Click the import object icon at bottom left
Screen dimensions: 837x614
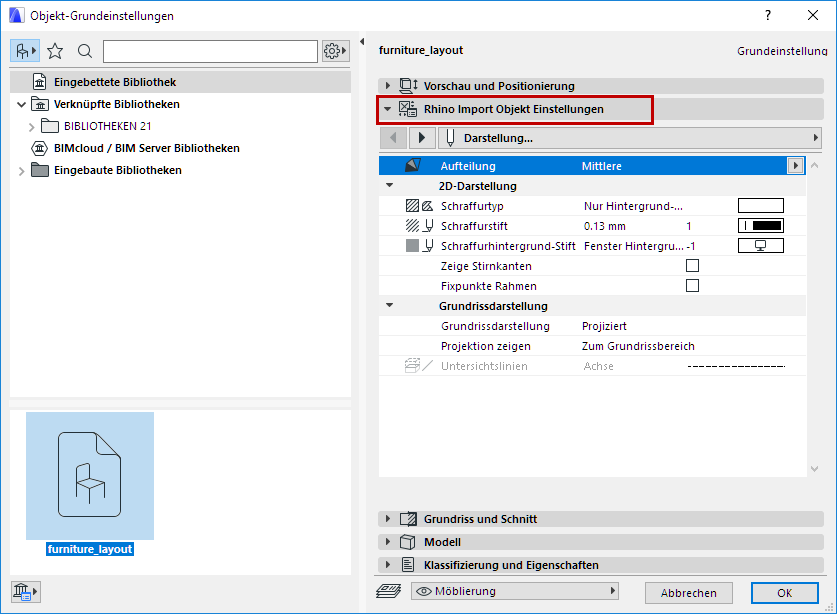(25, 591)
